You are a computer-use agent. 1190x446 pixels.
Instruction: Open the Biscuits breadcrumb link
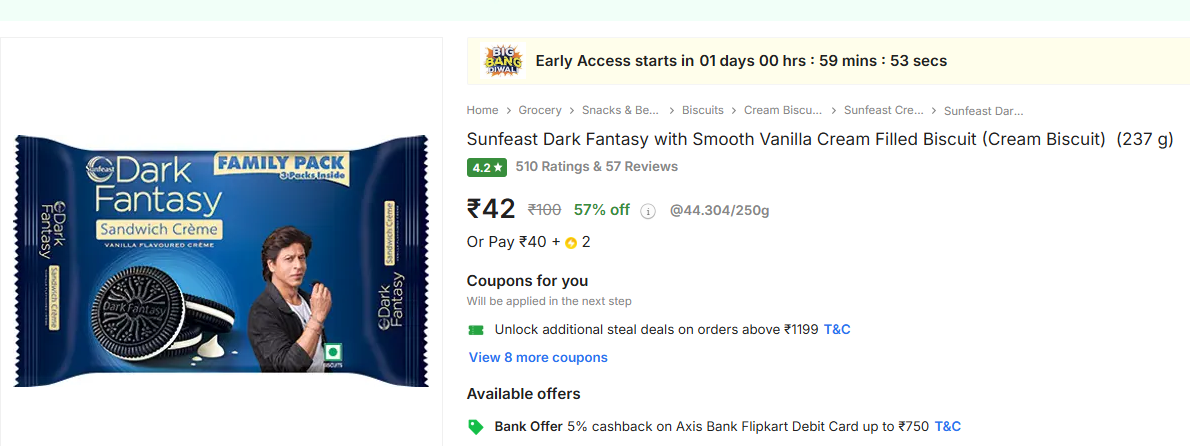(x=702, y=110)
